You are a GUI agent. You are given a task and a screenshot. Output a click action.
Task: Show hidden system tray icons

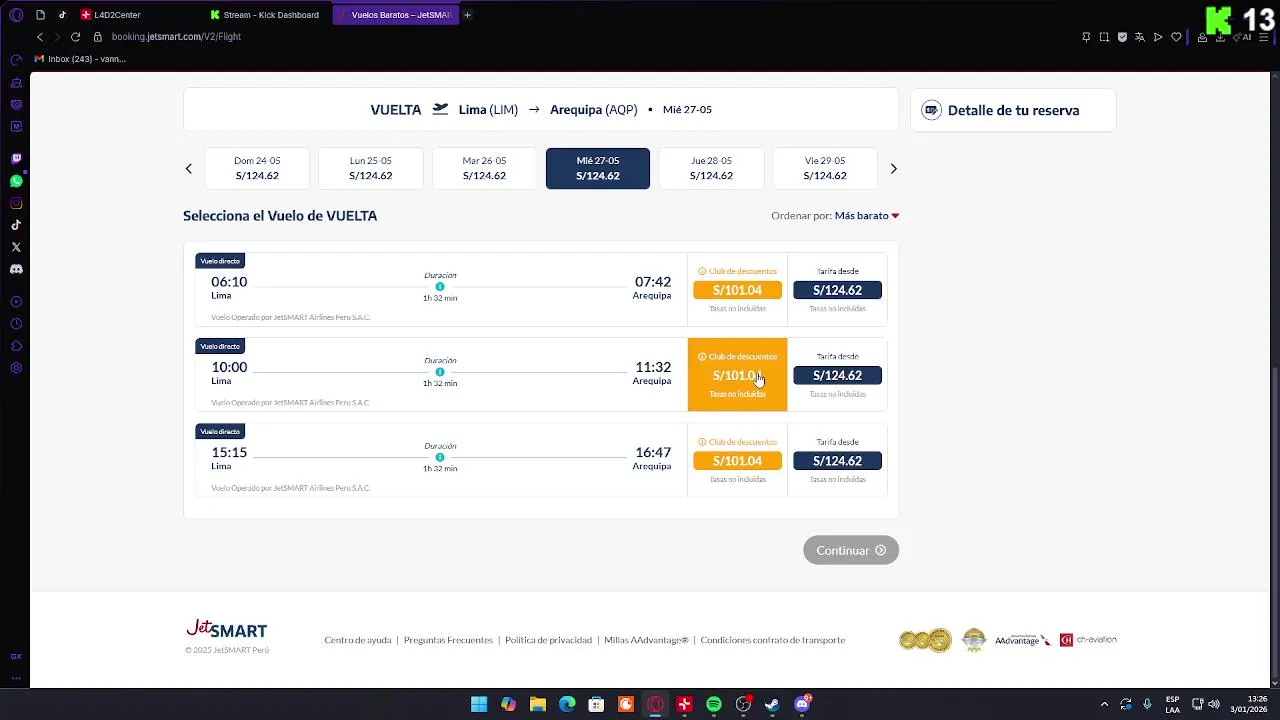(x=1104, y=704)
